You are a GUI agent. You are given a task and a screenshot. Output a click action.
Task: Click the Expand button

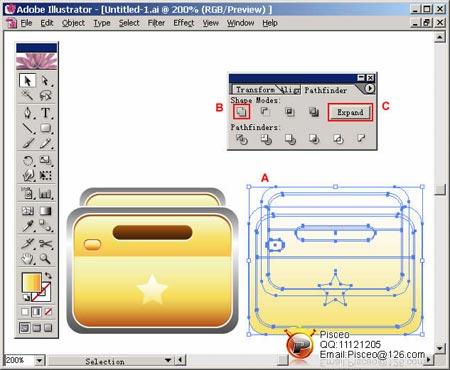pos(350,112)
